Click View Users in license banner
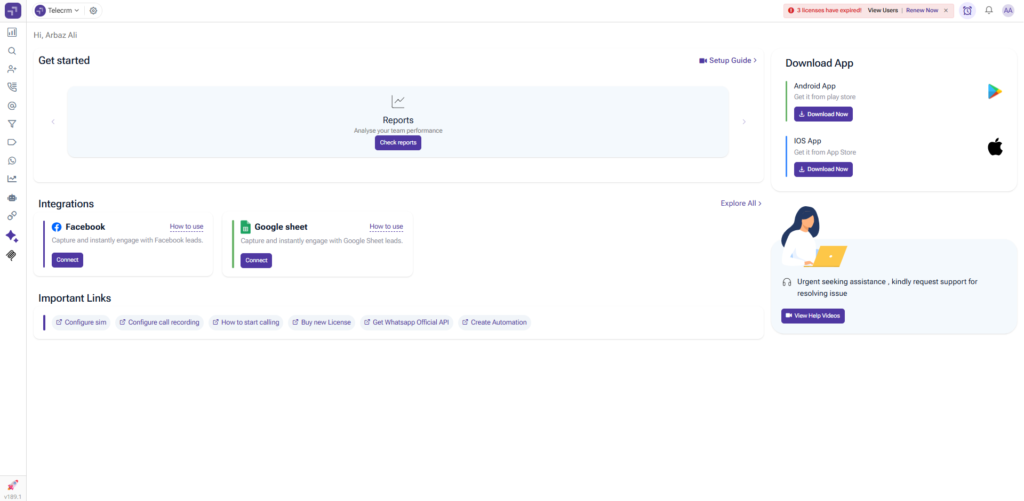Image resolution: width=1024 pixels, height=501 pixels. (883, 10)
